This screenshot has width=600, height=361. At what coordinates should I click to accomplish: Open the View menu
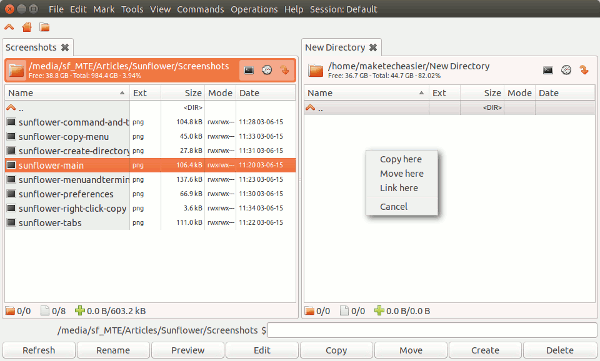click(x=160, y=9)
